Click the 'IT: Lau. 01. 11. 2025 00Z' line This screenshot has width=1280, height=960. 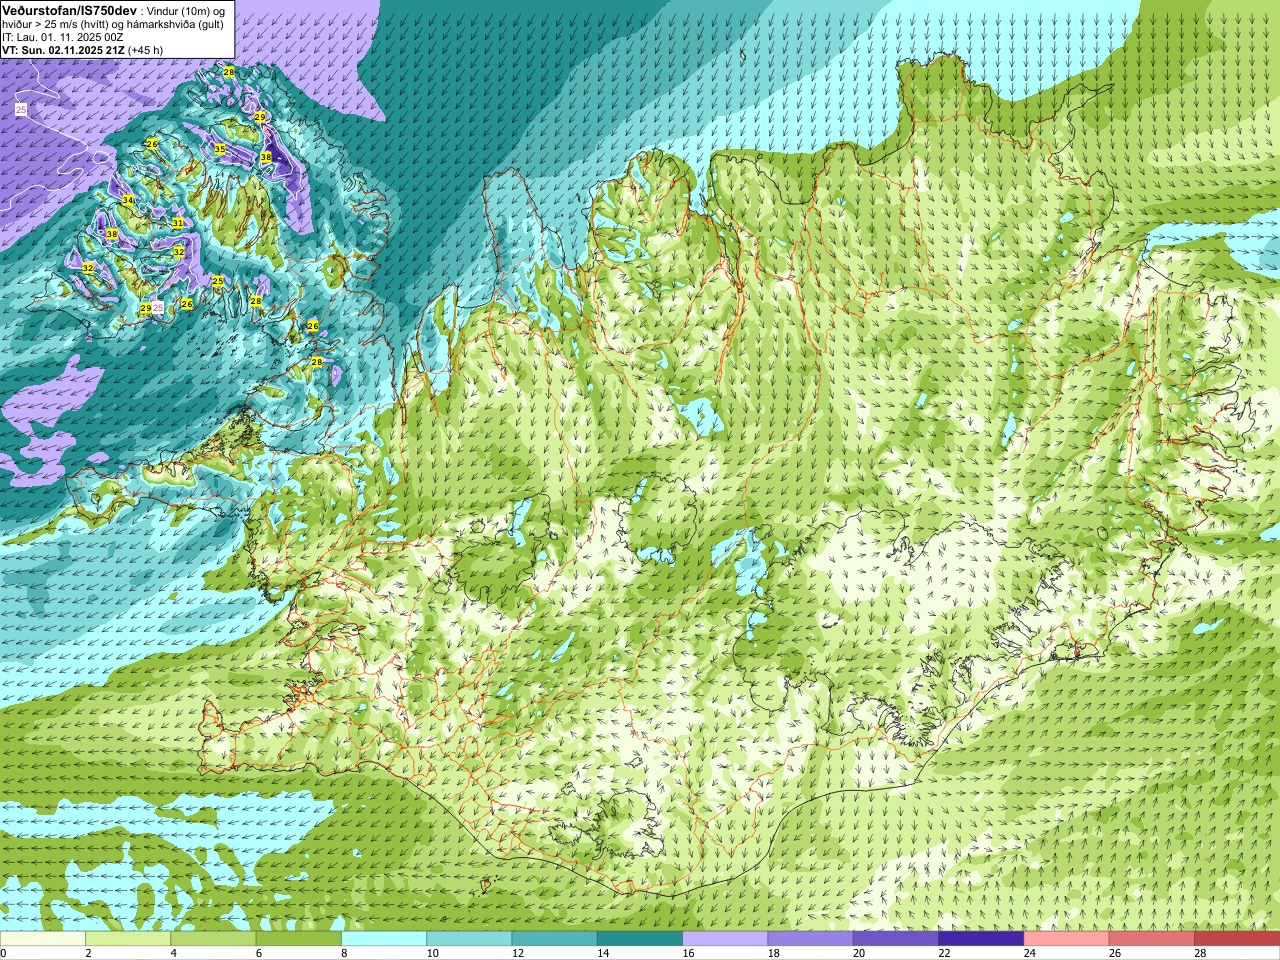click(x=62, y=37)
